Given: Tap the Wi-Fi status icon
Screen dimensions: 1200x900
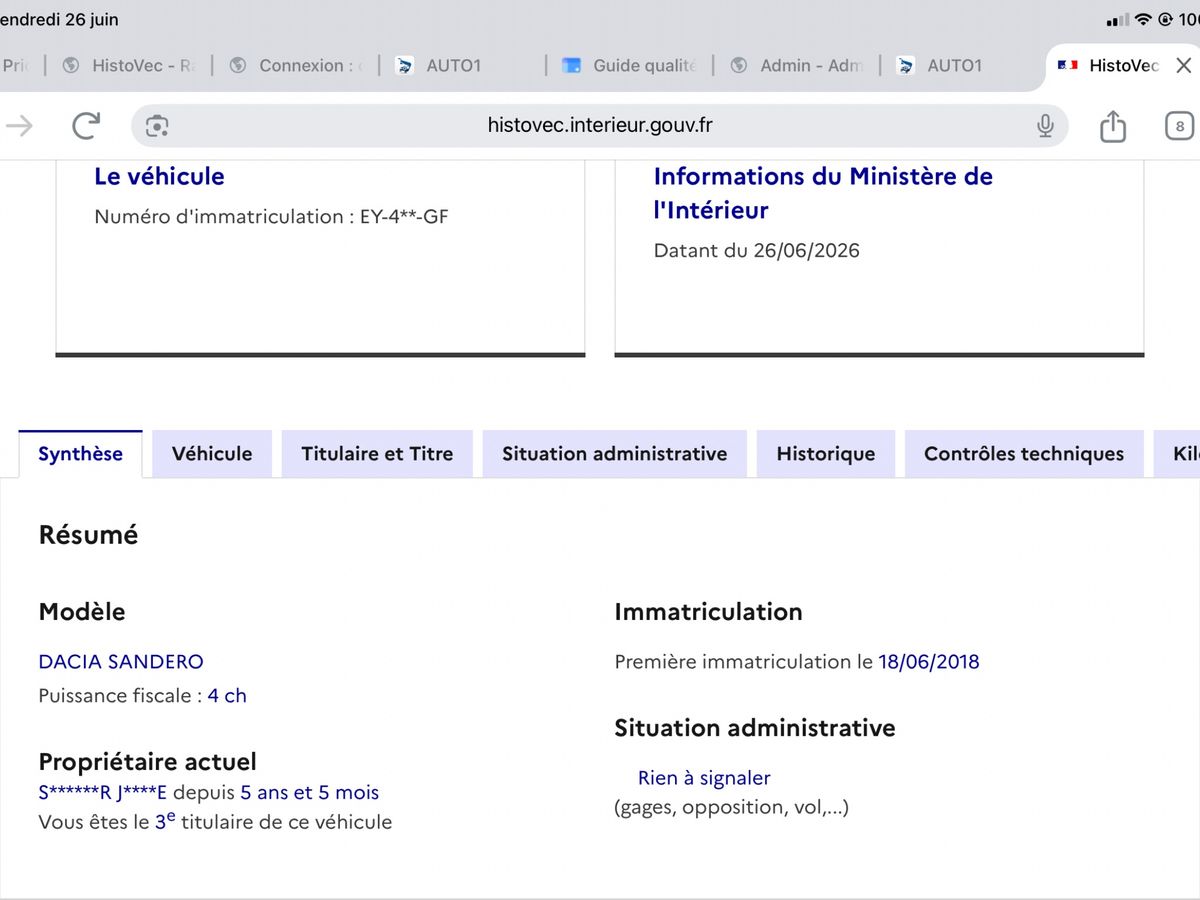Looking at the screenshot, I should (x=1143, y=20).
